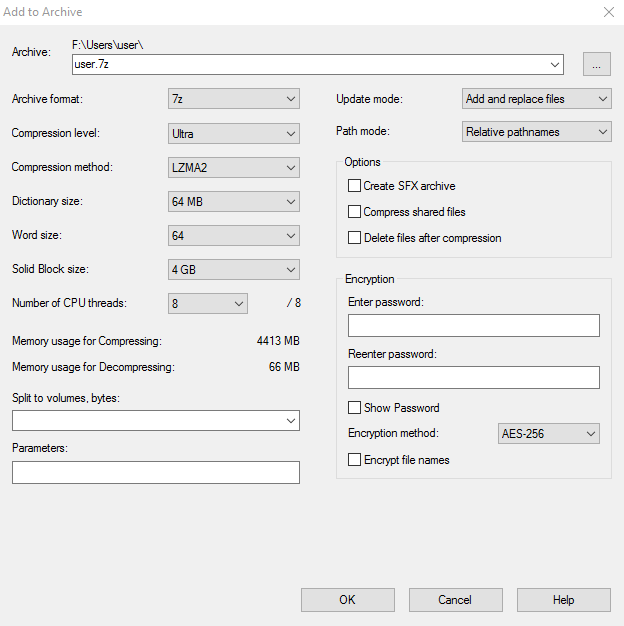The height and width of the screenshot is (626, 624).
Task: Click the Enter password field
Action: pos(473,326)
